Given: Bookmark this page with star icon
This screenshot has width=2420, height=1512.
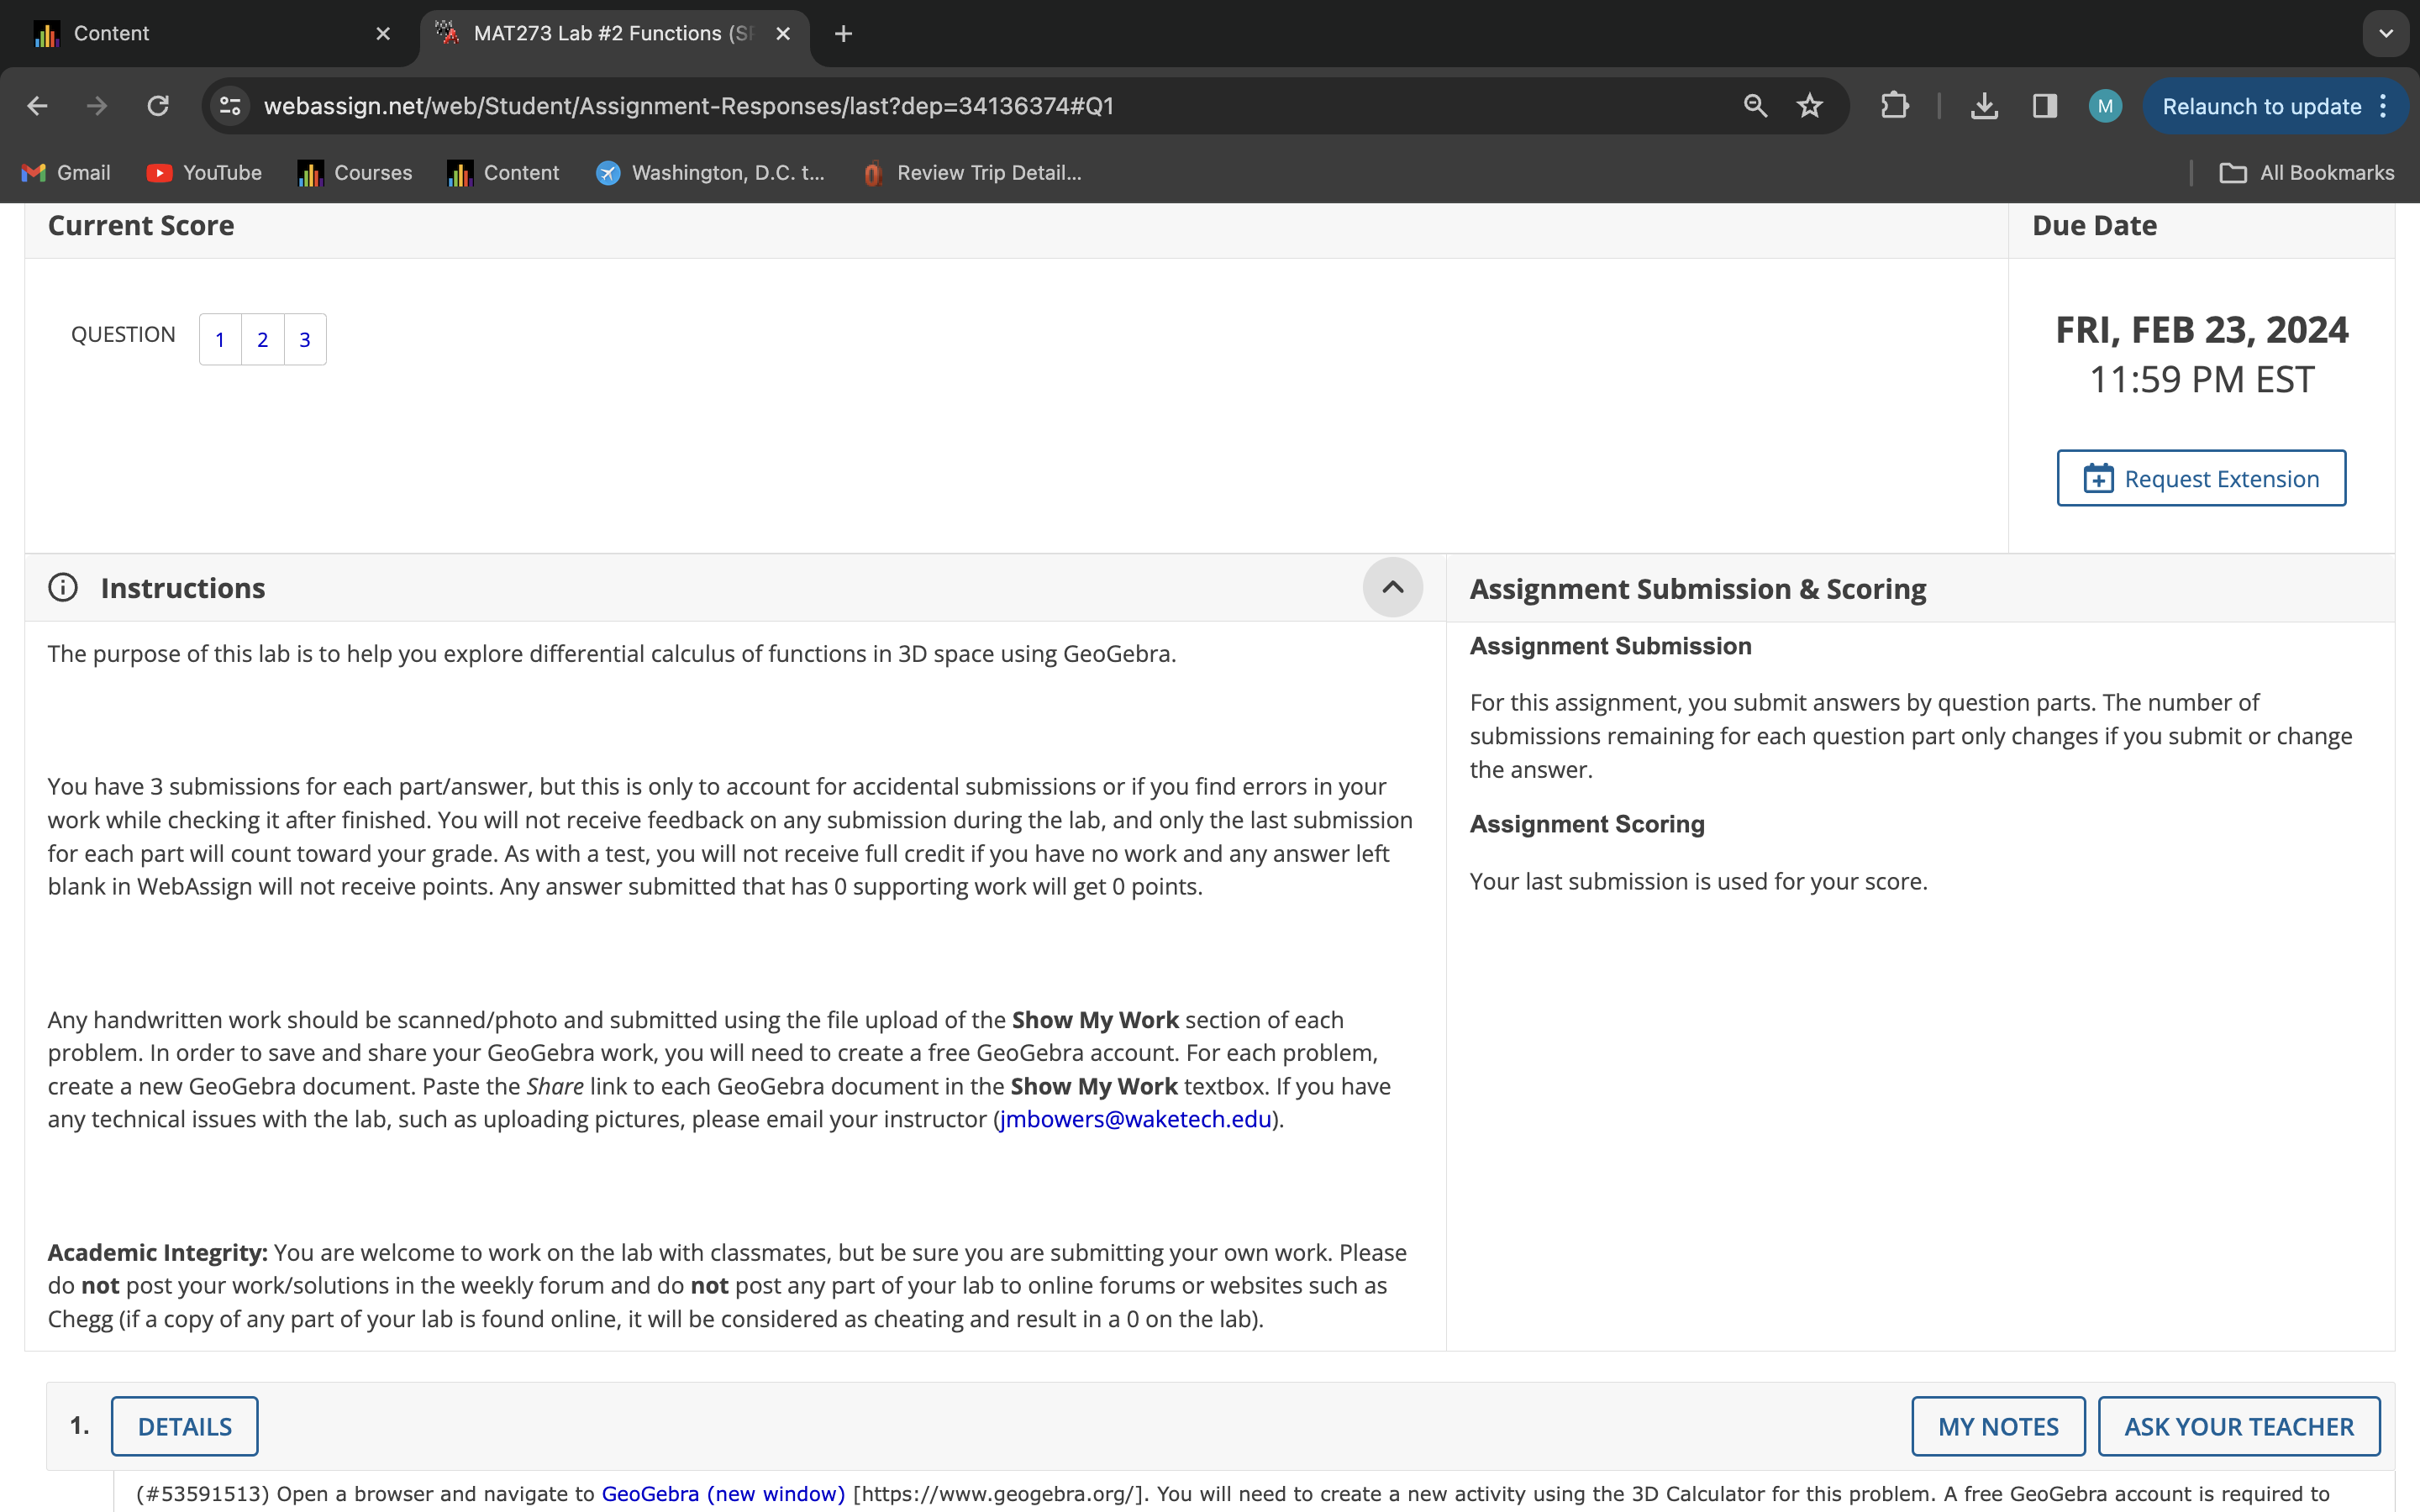Looking at the screenshot, I should [1809, 106].
